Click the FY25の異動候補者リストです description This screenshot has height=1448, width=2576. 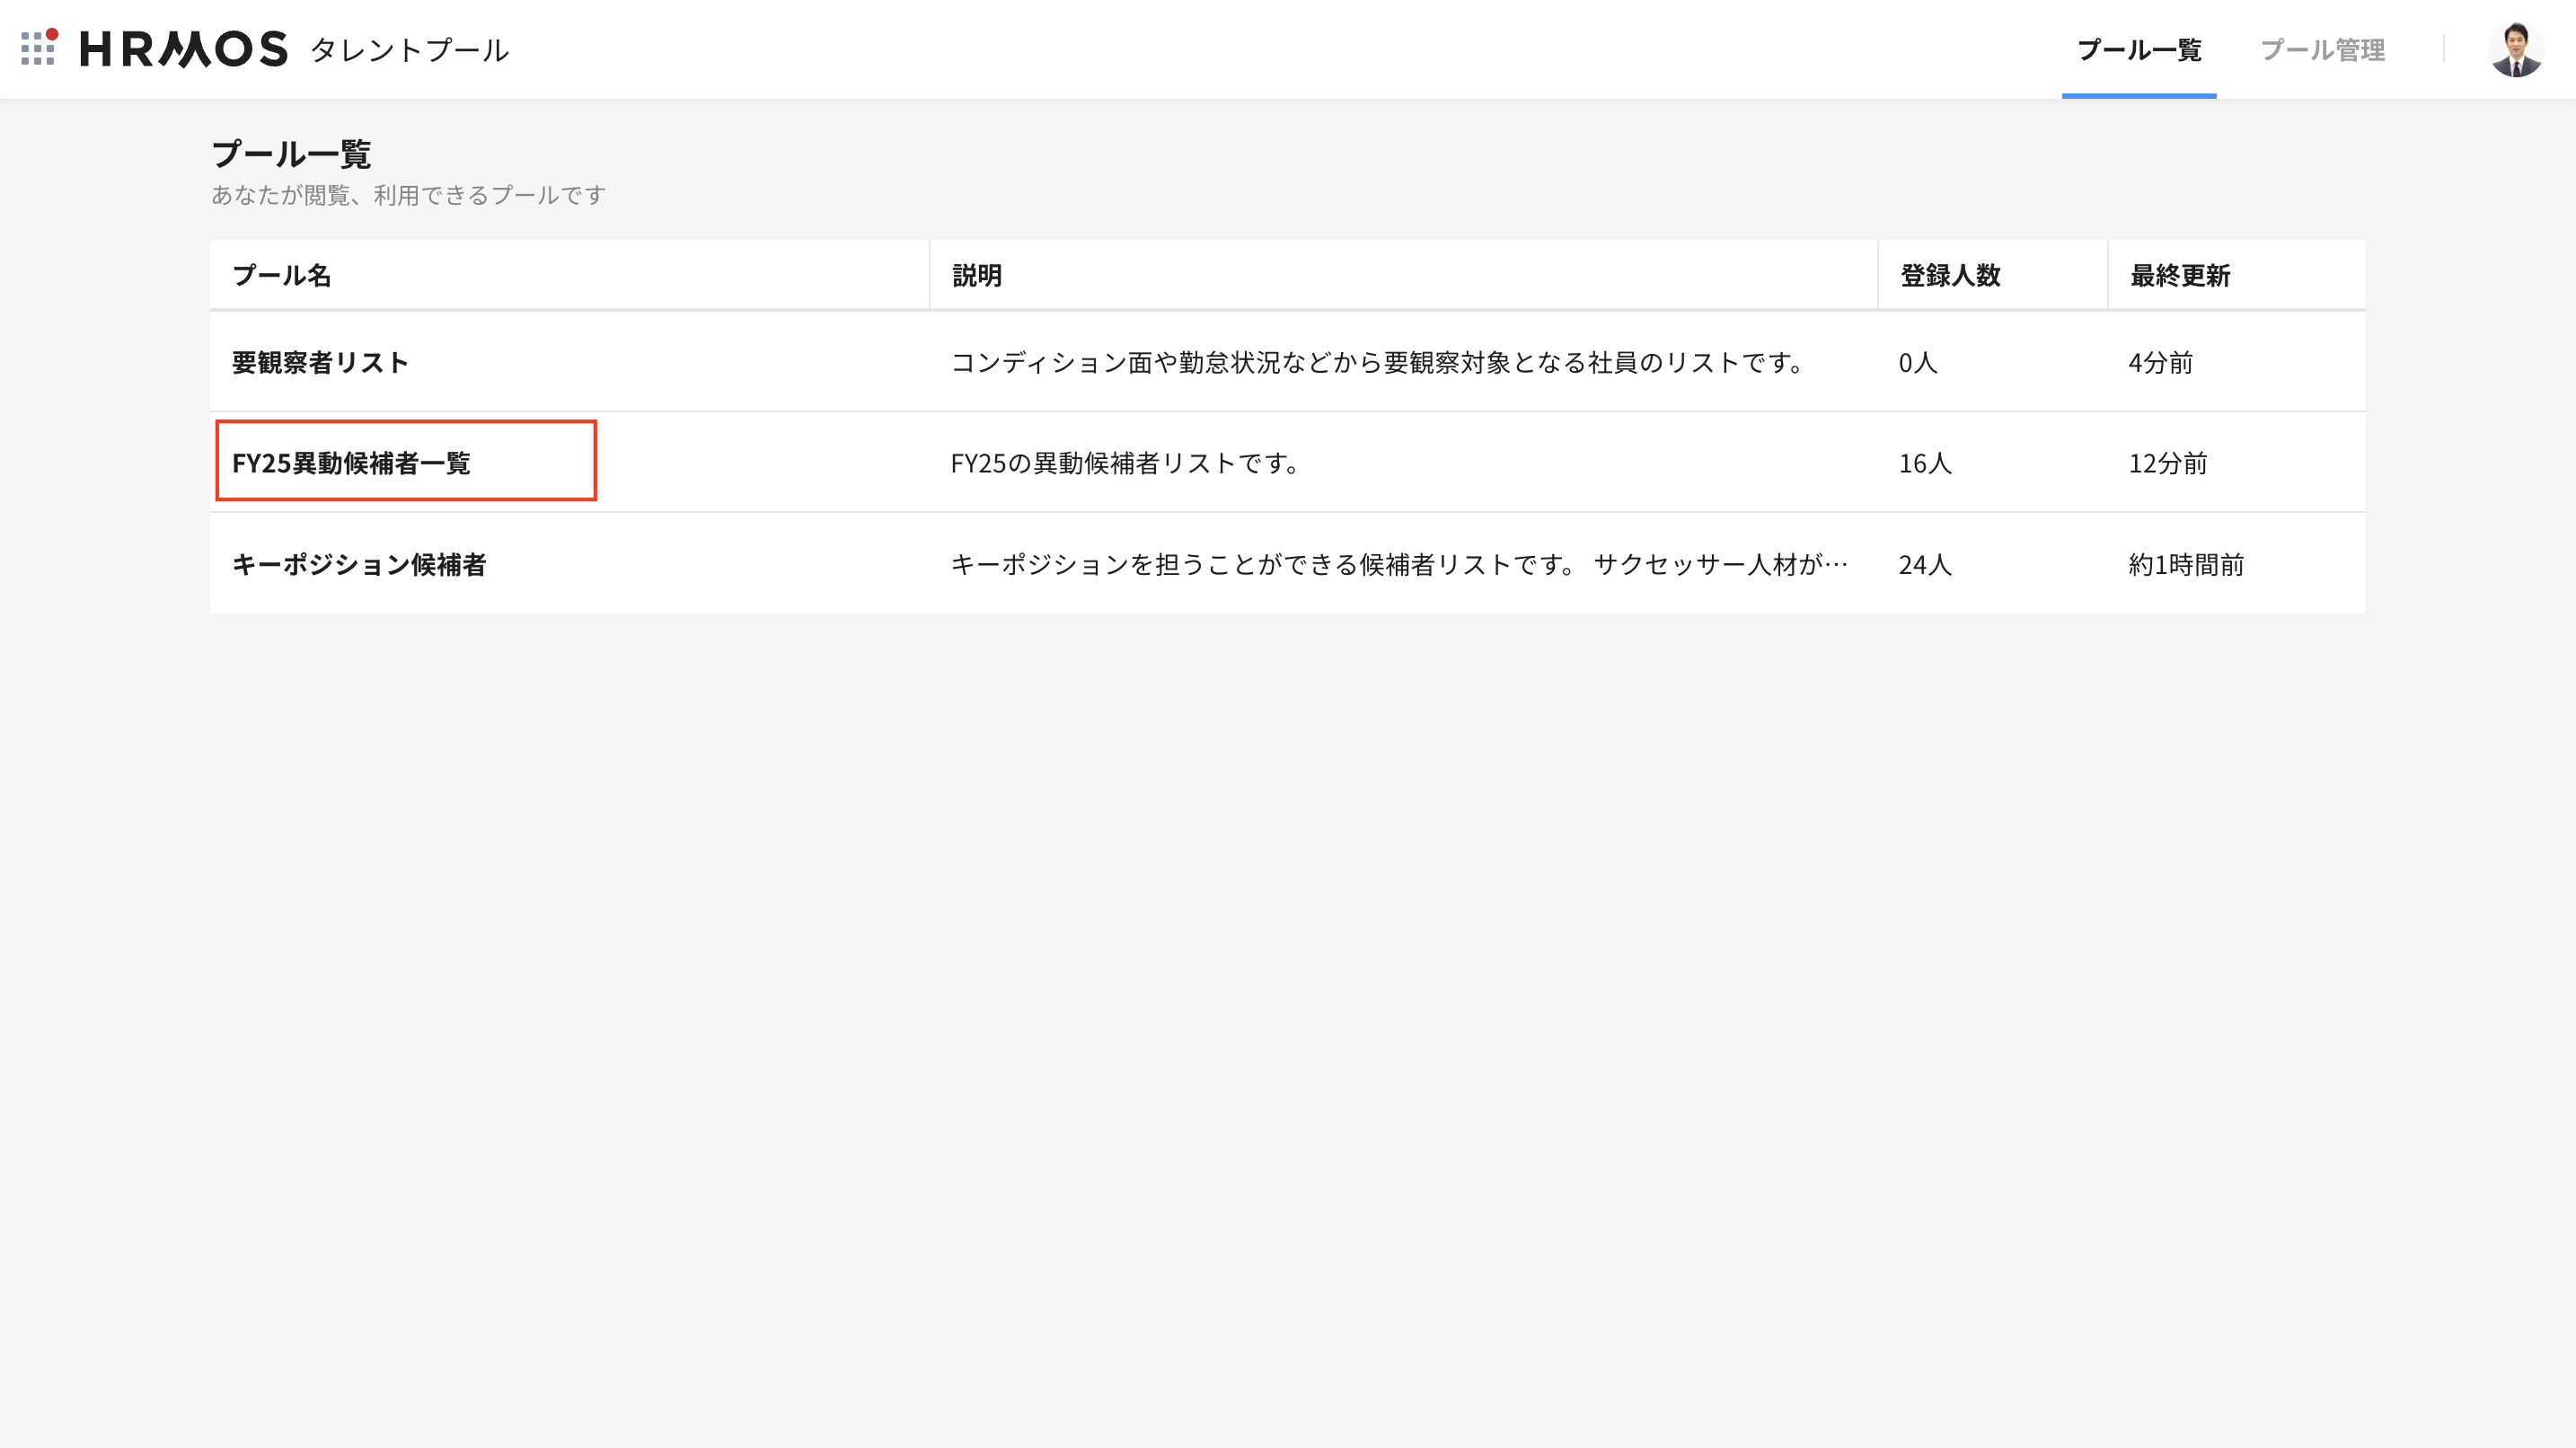(1124, 463)
